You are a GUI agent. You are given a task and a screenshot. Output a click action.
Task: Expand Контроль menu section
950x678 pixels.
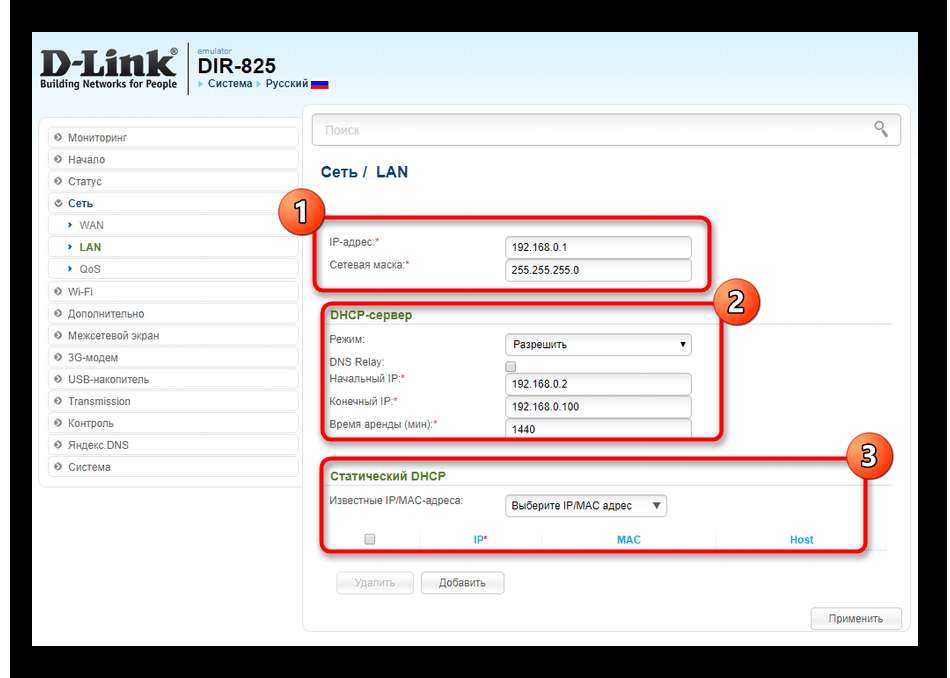tap(173, 422)
